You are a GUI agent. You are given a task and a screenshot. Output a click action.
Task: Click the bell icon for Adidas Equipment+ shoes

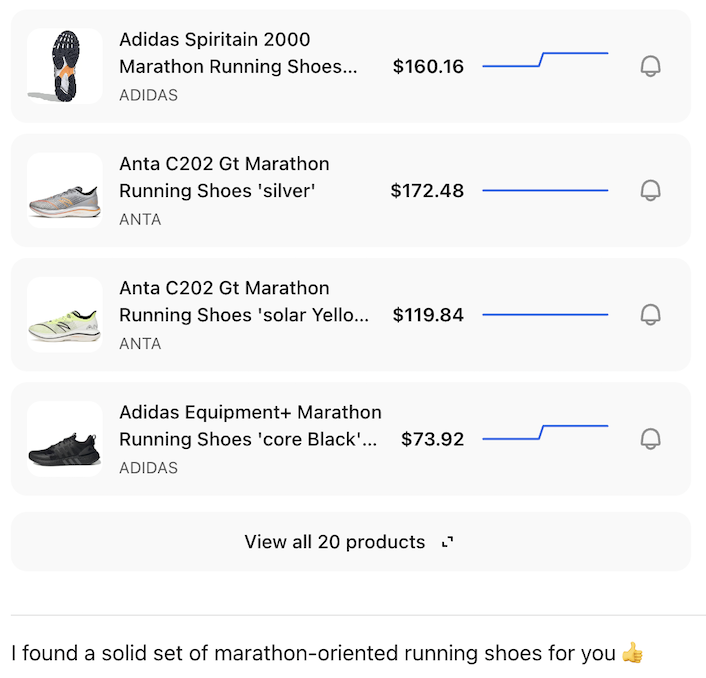click(650, 439)
